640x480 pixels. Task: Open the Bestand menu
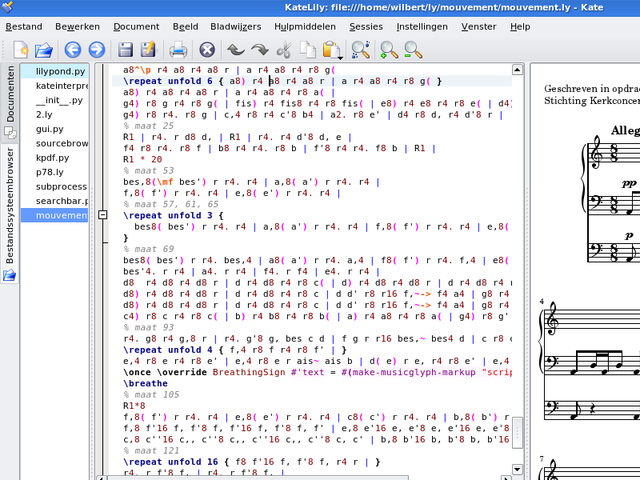click(x=24, y=27)
